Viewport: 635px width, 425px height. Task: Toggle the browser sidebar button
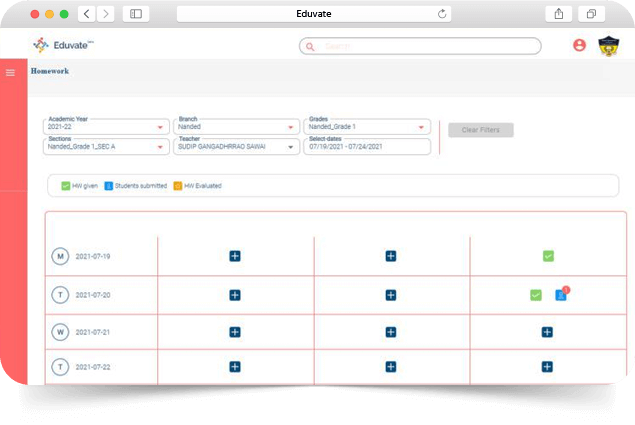136,14
